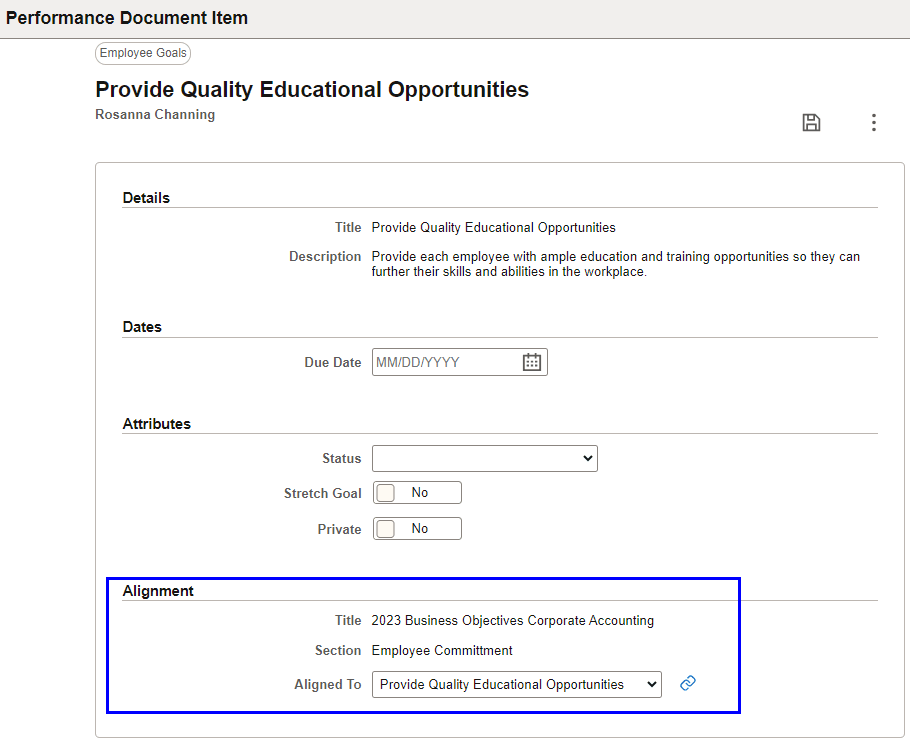Click the save (floppy disk) icon
This screenshot has height=743, width=910.
tap(811, 122)
